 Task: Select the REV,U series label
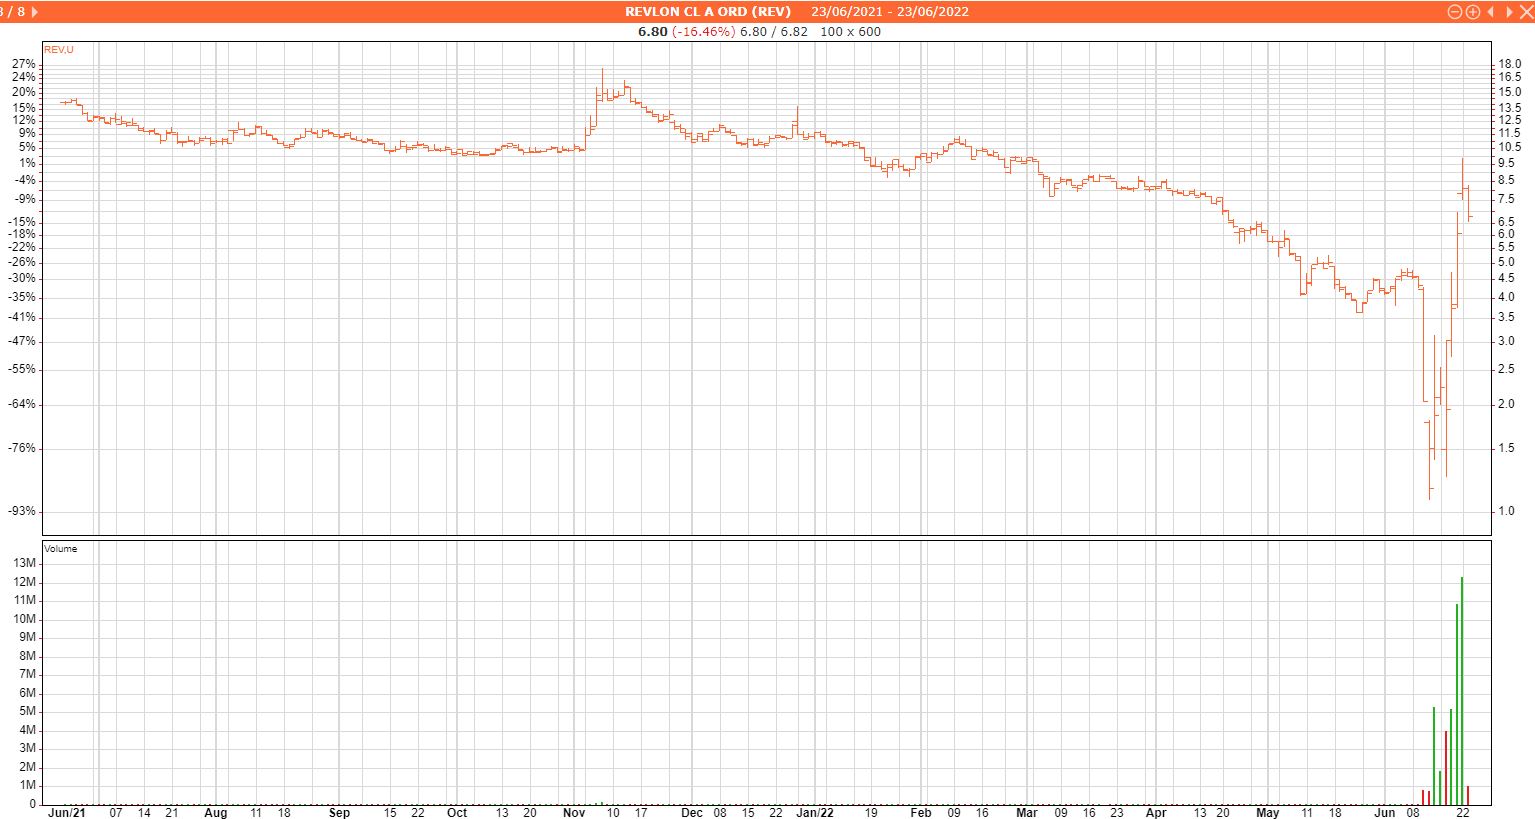click(59, 49)
